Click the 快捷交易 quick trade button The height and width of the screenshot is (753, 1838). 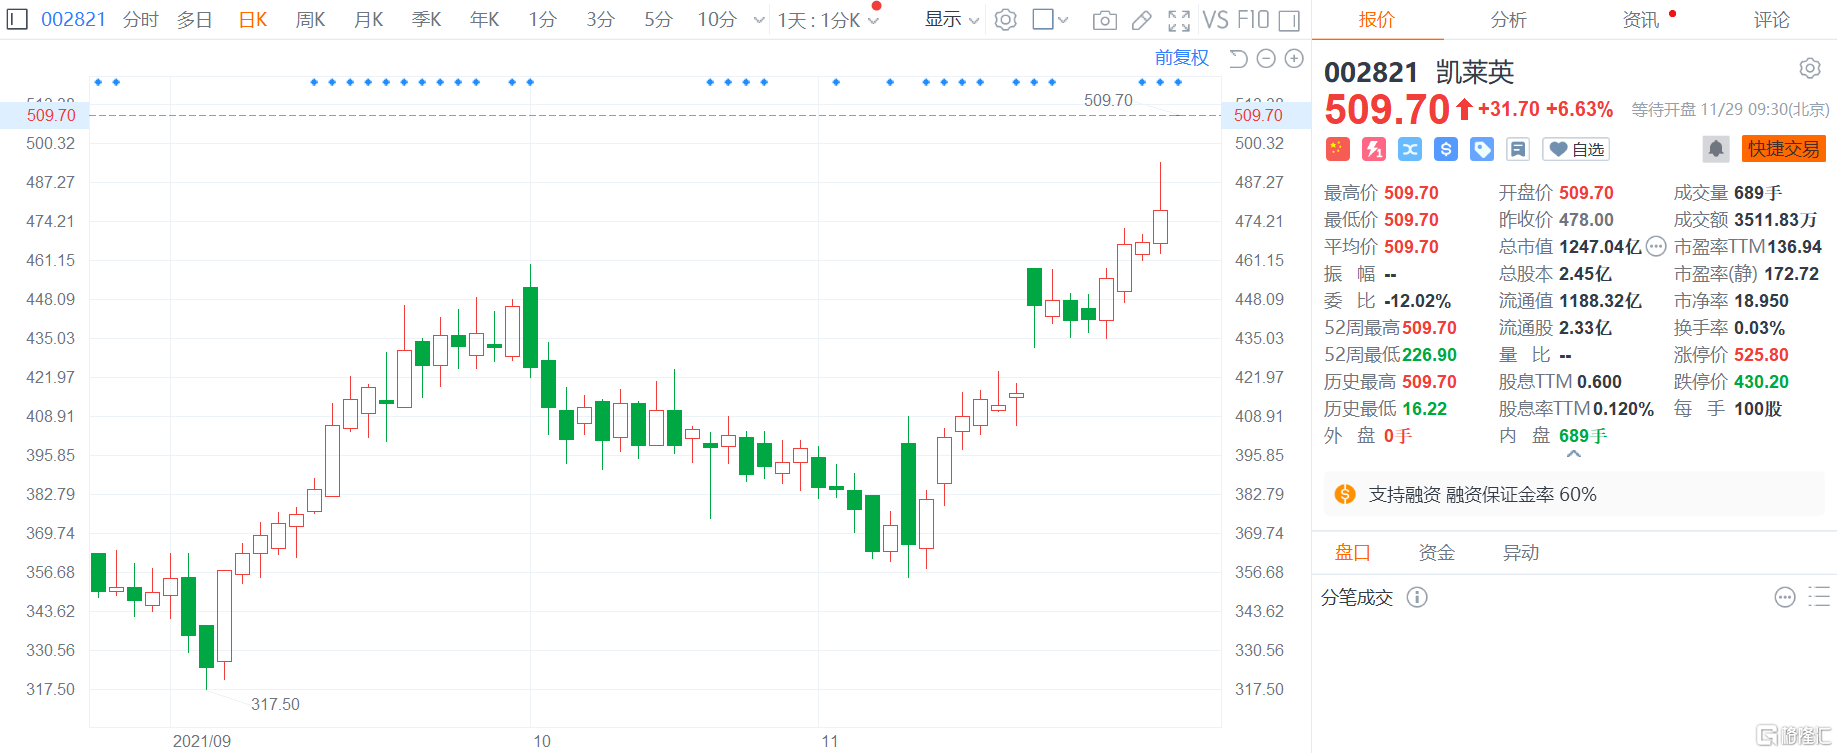click(x=1784, y=149)
